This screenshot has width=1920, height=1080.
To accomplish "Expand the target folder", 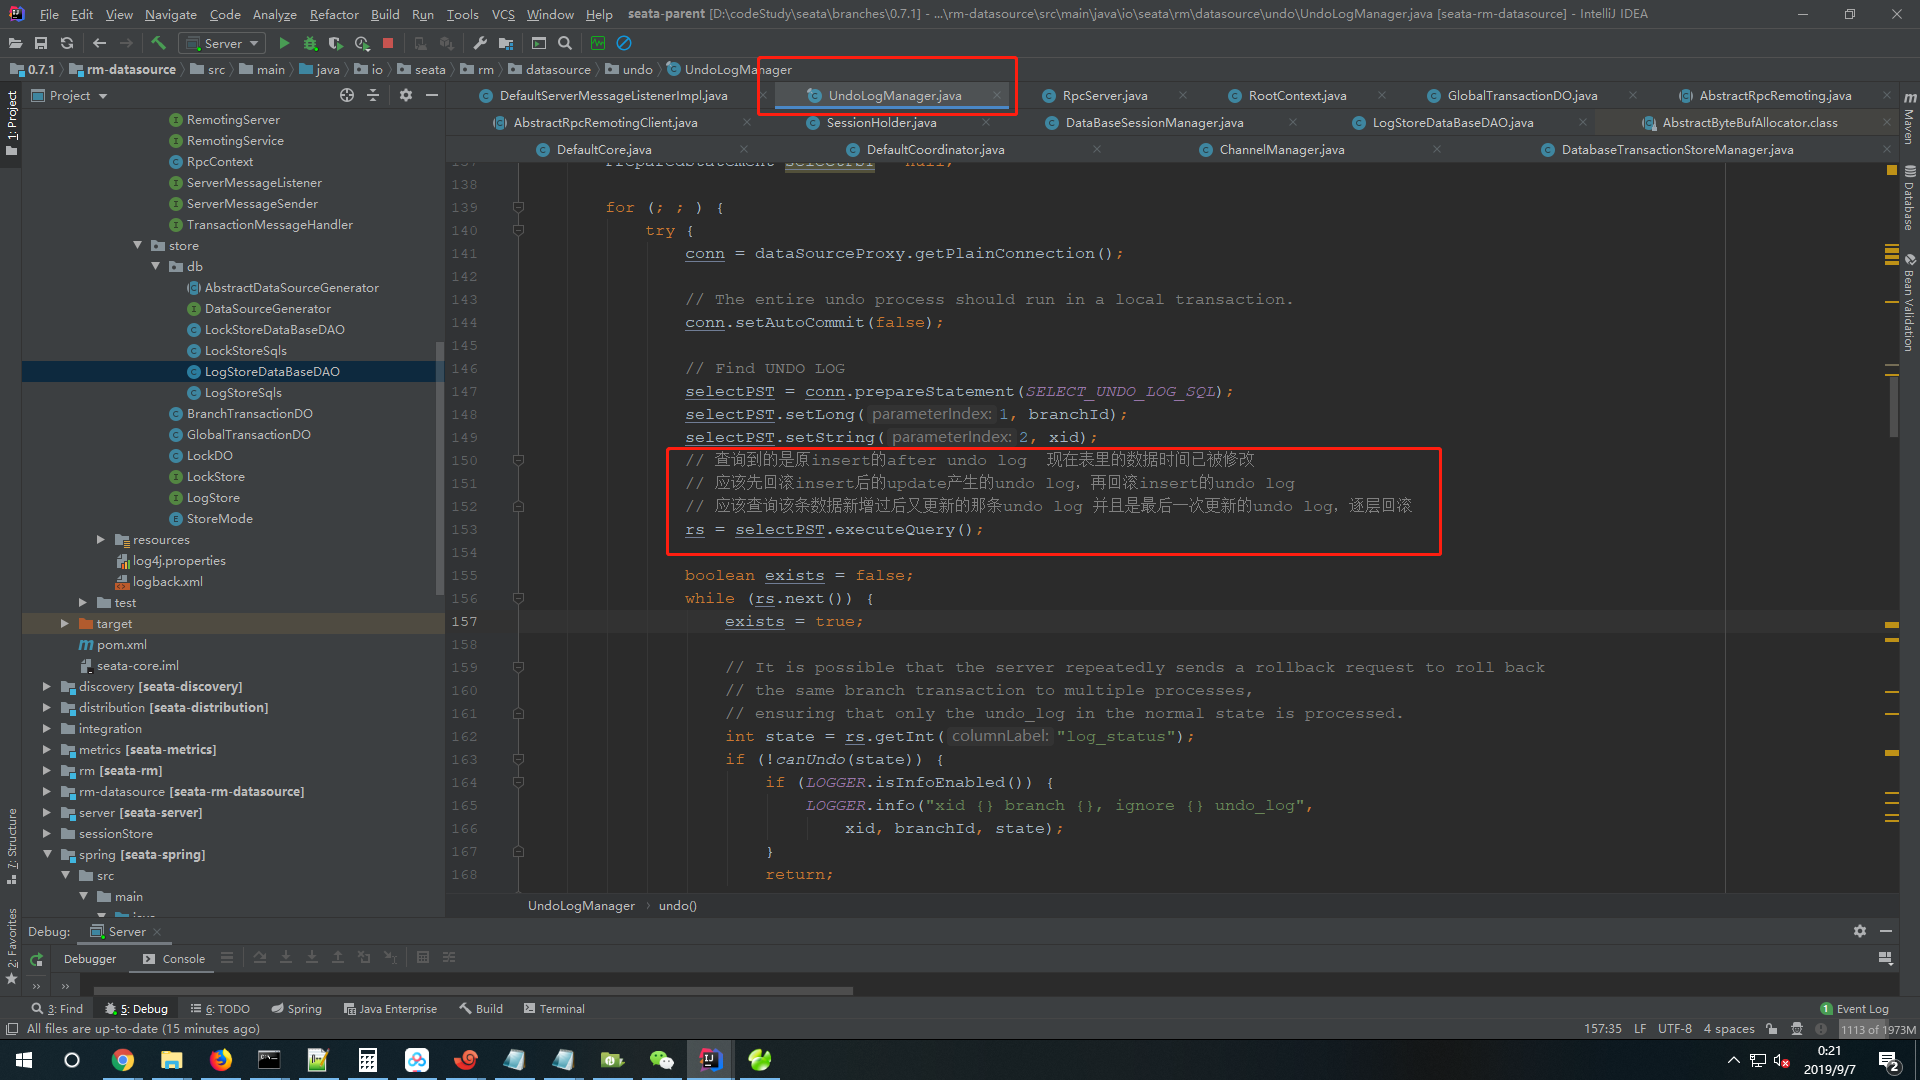I will [x=65, y=623].
